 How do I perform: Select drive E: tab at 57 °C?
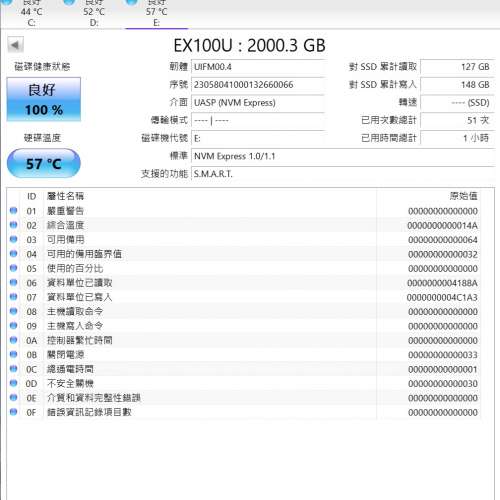[x=156, y=13]
